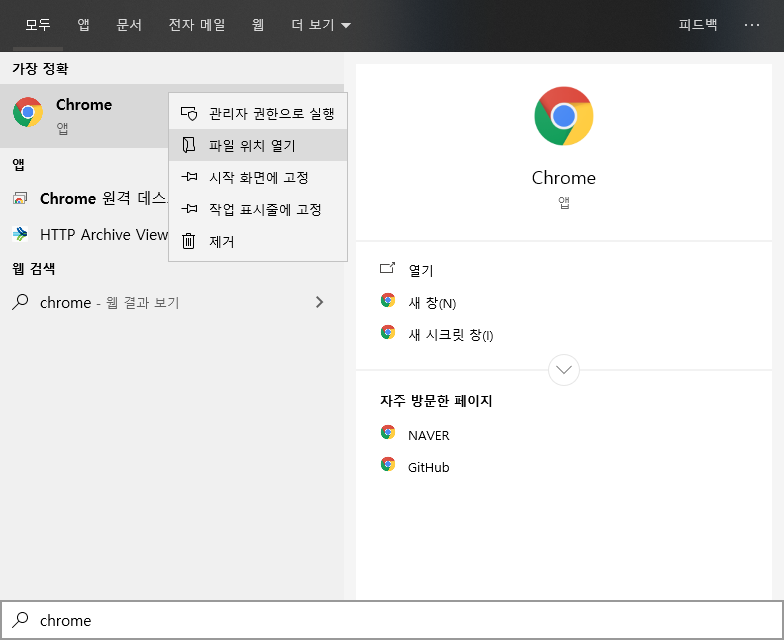Click the trash can icon by 제거
Viewport: 784px width, 640px height.
point(188,241)
